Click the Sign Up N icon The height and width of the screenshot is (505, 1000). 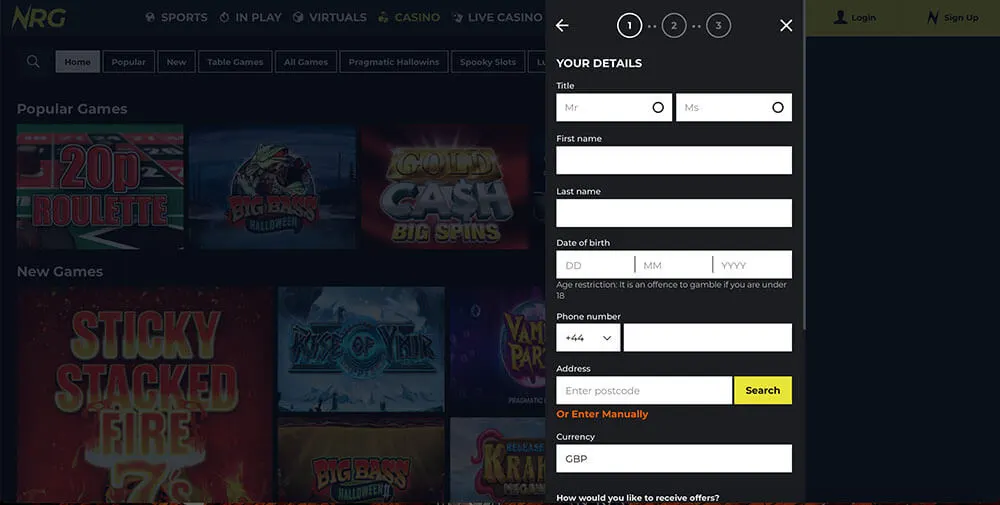pyautogui.click(x=933, y=17)
